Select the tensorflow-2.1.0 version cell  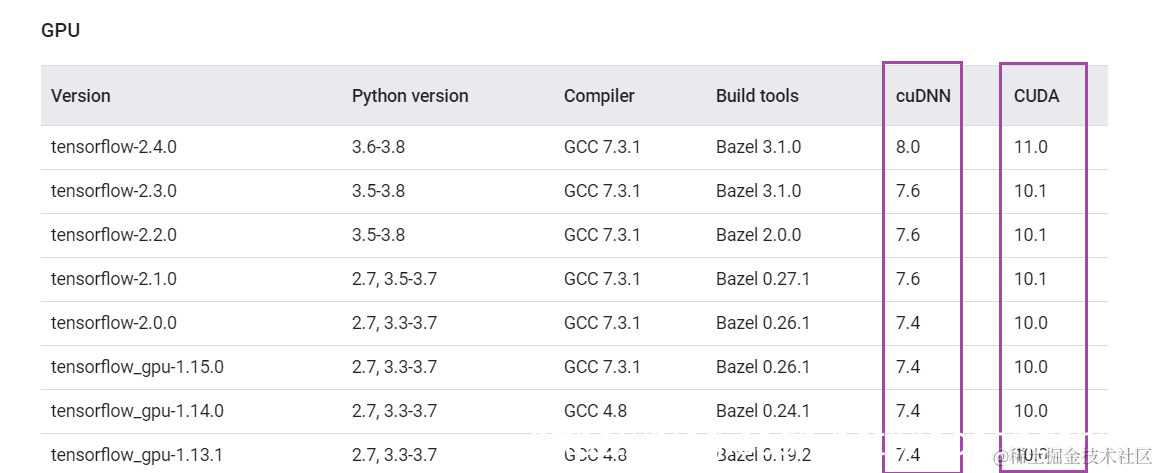113,279
